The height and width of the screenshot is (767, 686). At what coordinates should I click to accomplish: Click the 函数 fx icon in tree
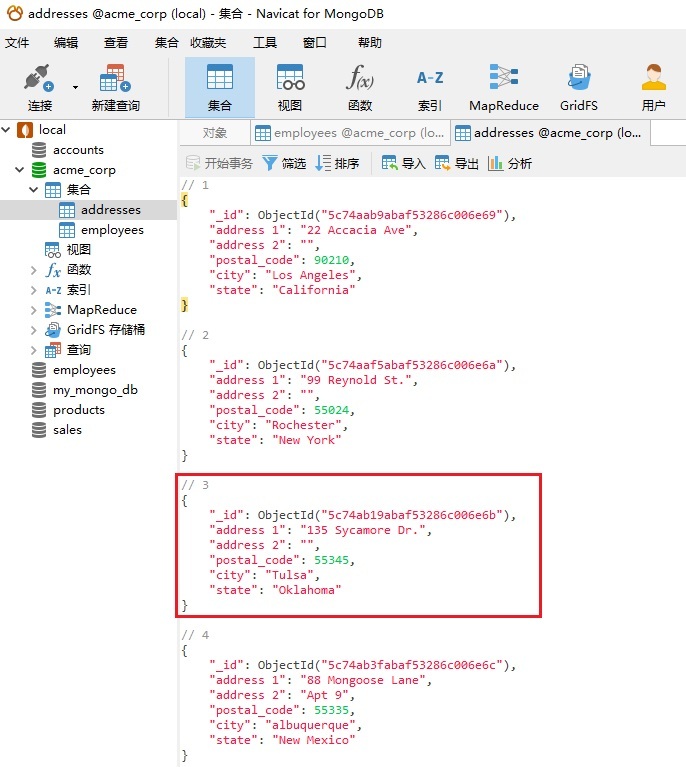point(52,270)
